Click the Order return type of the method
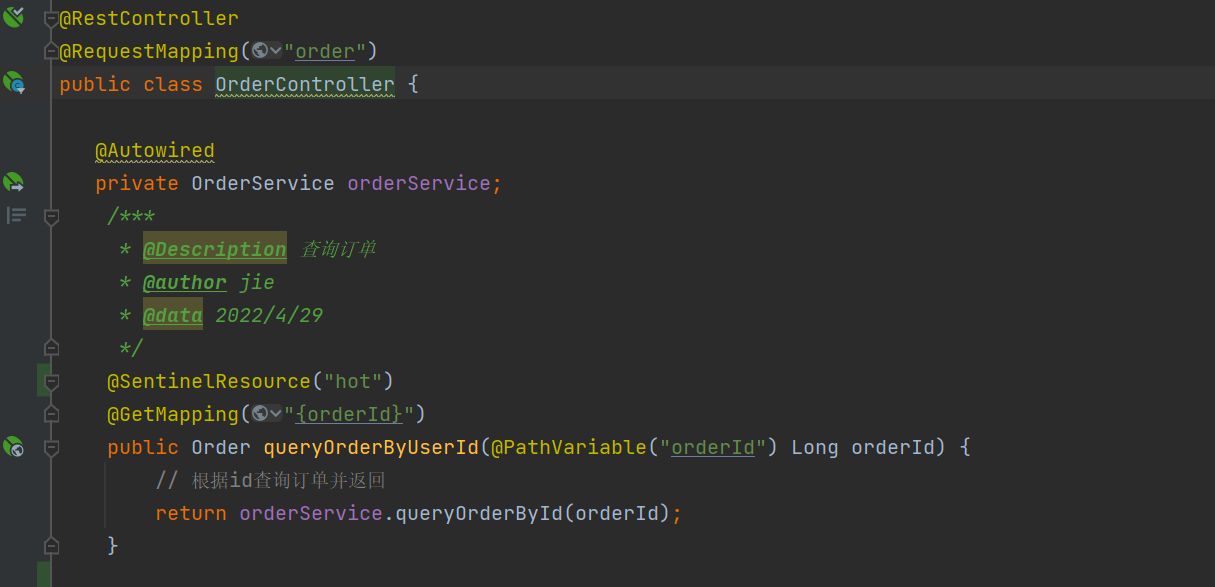The image size is (1215, 587). [x=221, y=447]
